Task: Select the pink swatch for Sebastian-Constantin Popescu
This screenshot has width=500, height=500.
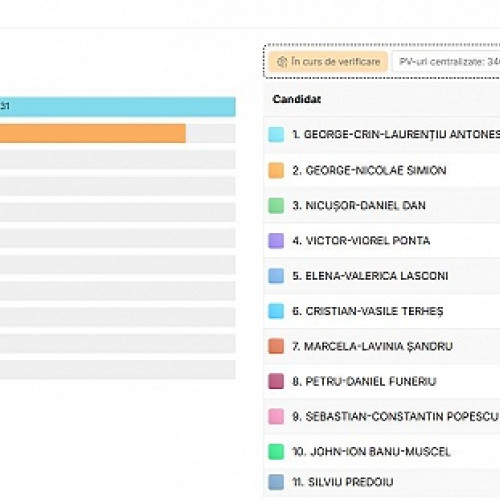Action: [276, 416]
